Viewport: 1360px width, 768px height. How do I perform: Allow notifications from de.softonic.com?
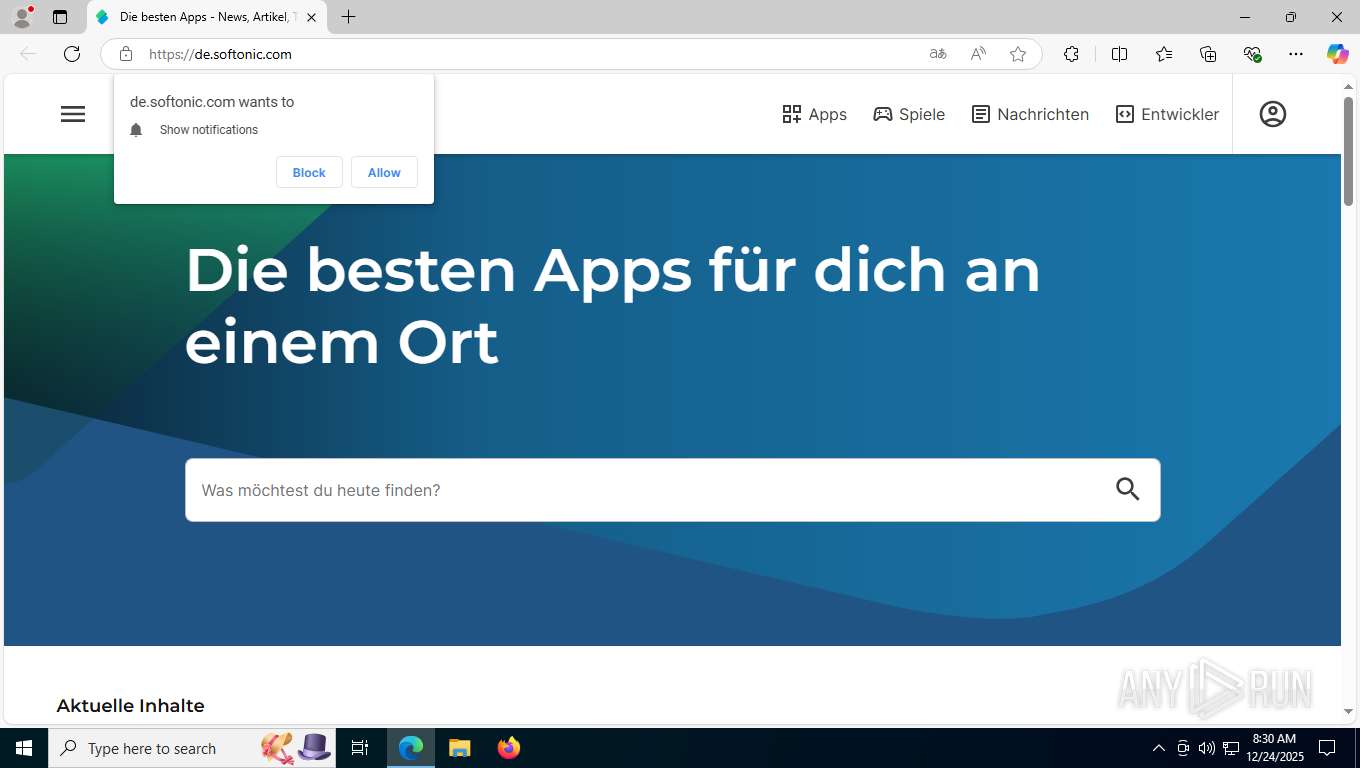(x=384, y=172)
